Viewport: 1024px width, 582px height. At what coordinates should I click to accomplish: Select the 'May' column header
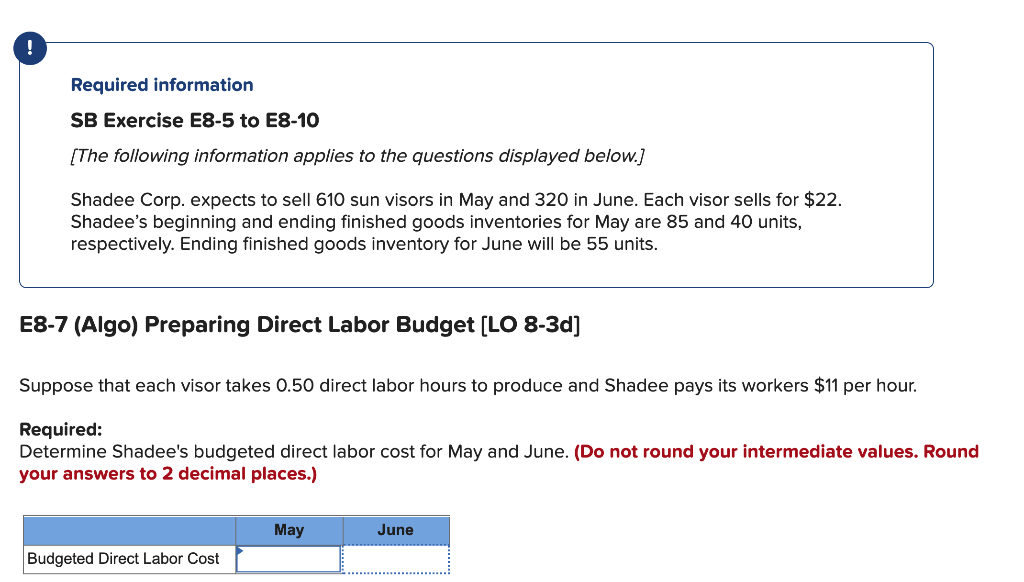coord(288,530)
